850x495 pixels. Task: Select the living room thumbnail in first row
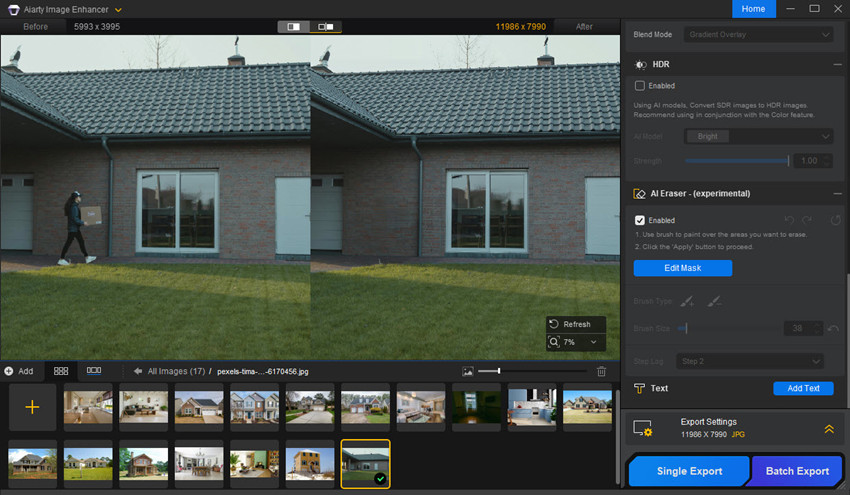(144, 407)
